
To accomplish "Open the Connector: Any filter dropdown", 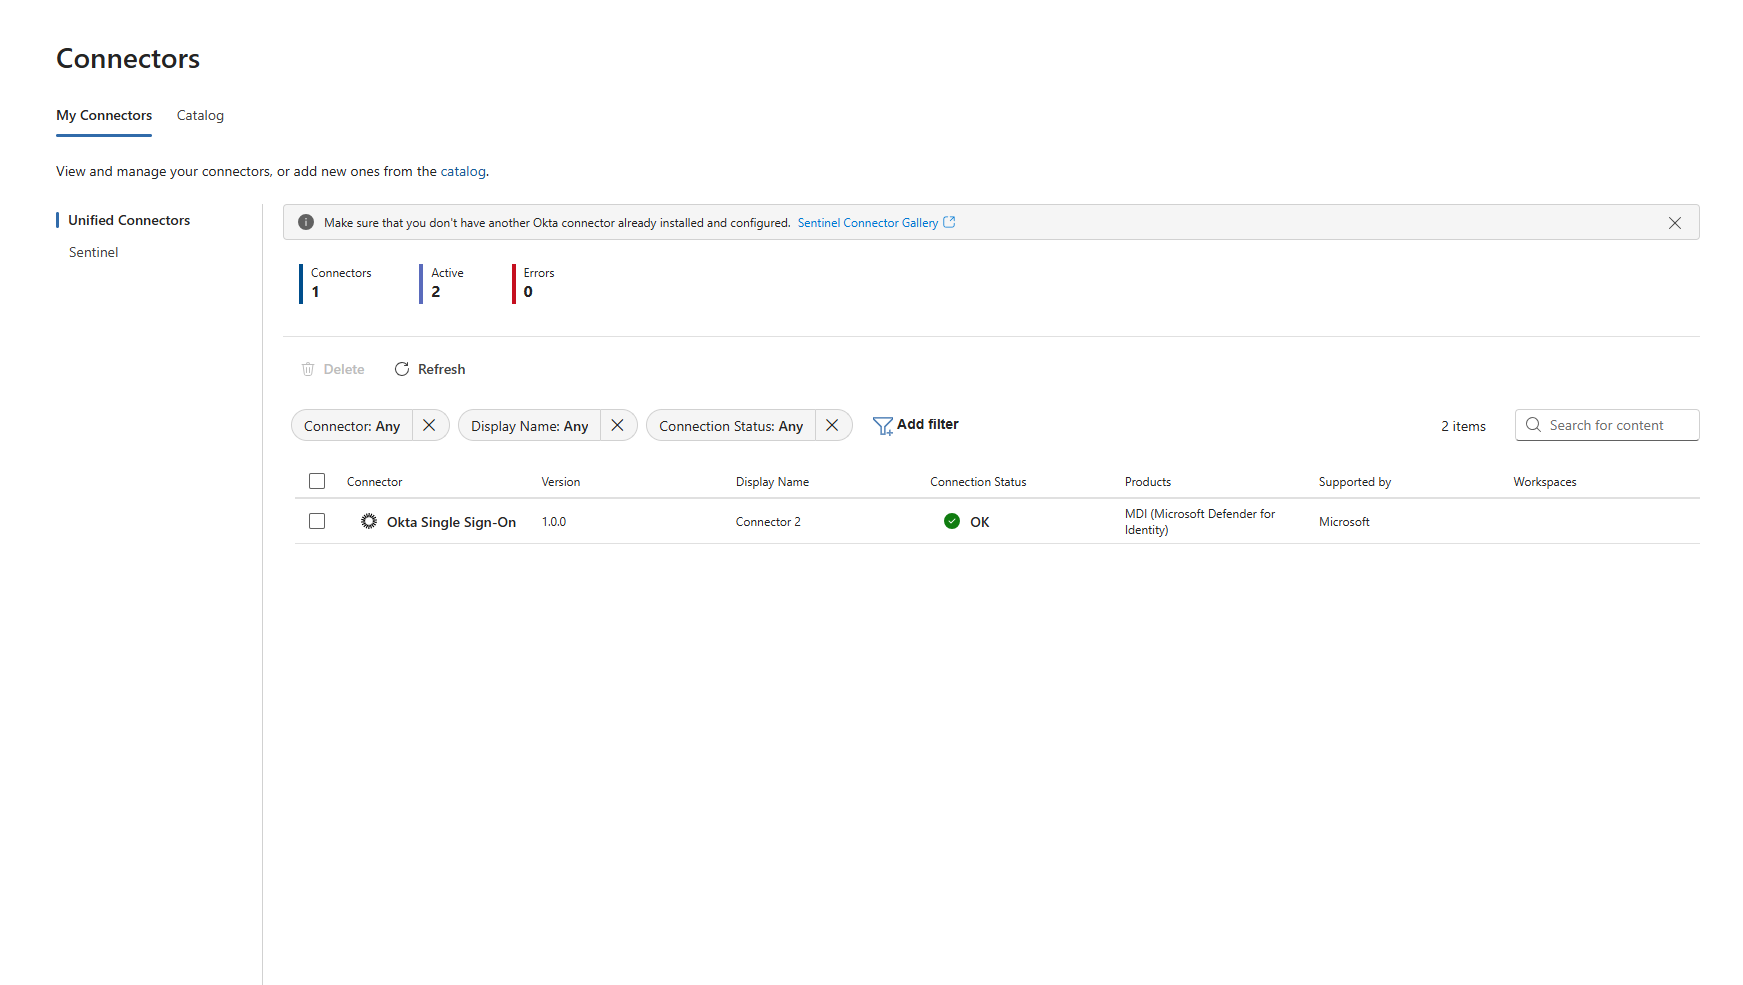I will (352, 426).
